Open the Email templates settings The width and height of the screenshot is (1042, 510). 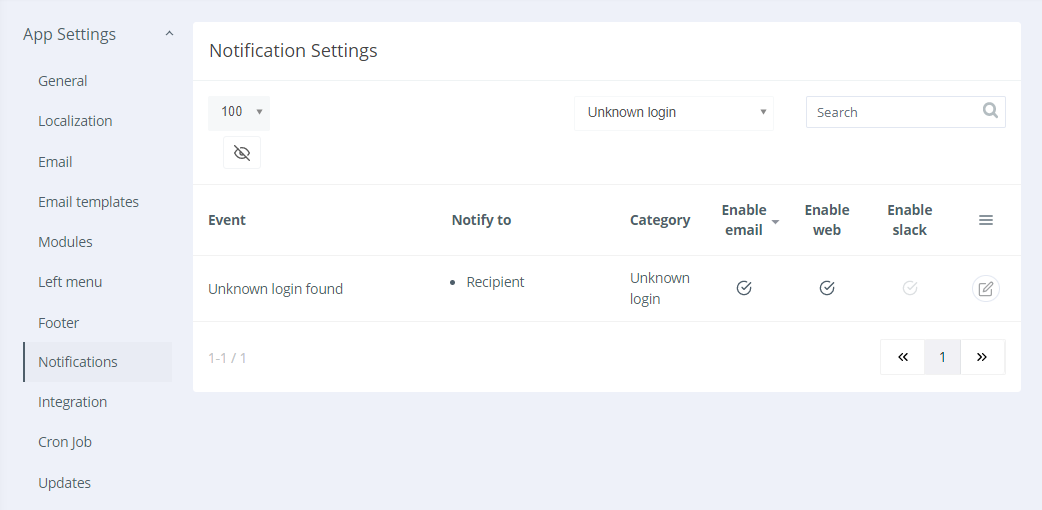click(88, 202)
